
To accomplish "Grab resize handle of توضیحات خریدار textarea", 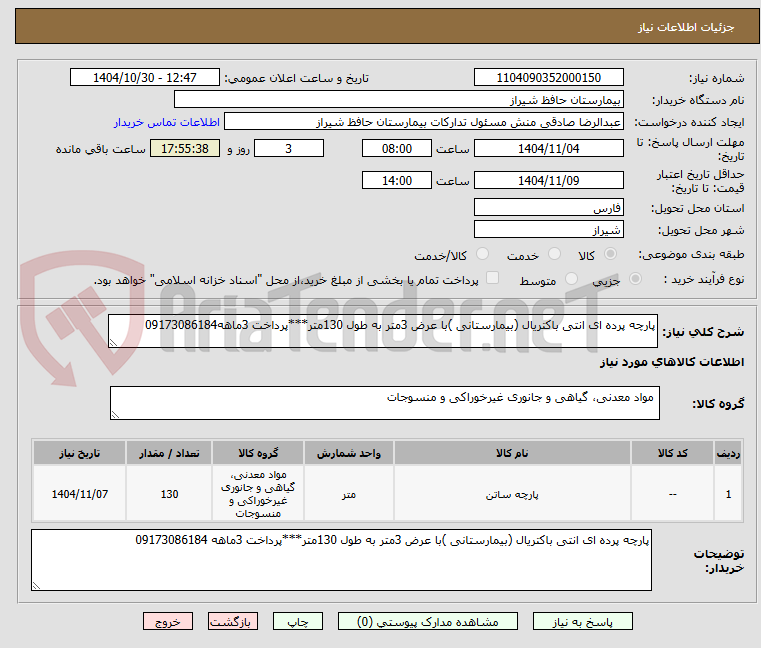I will tap(36, 586).
